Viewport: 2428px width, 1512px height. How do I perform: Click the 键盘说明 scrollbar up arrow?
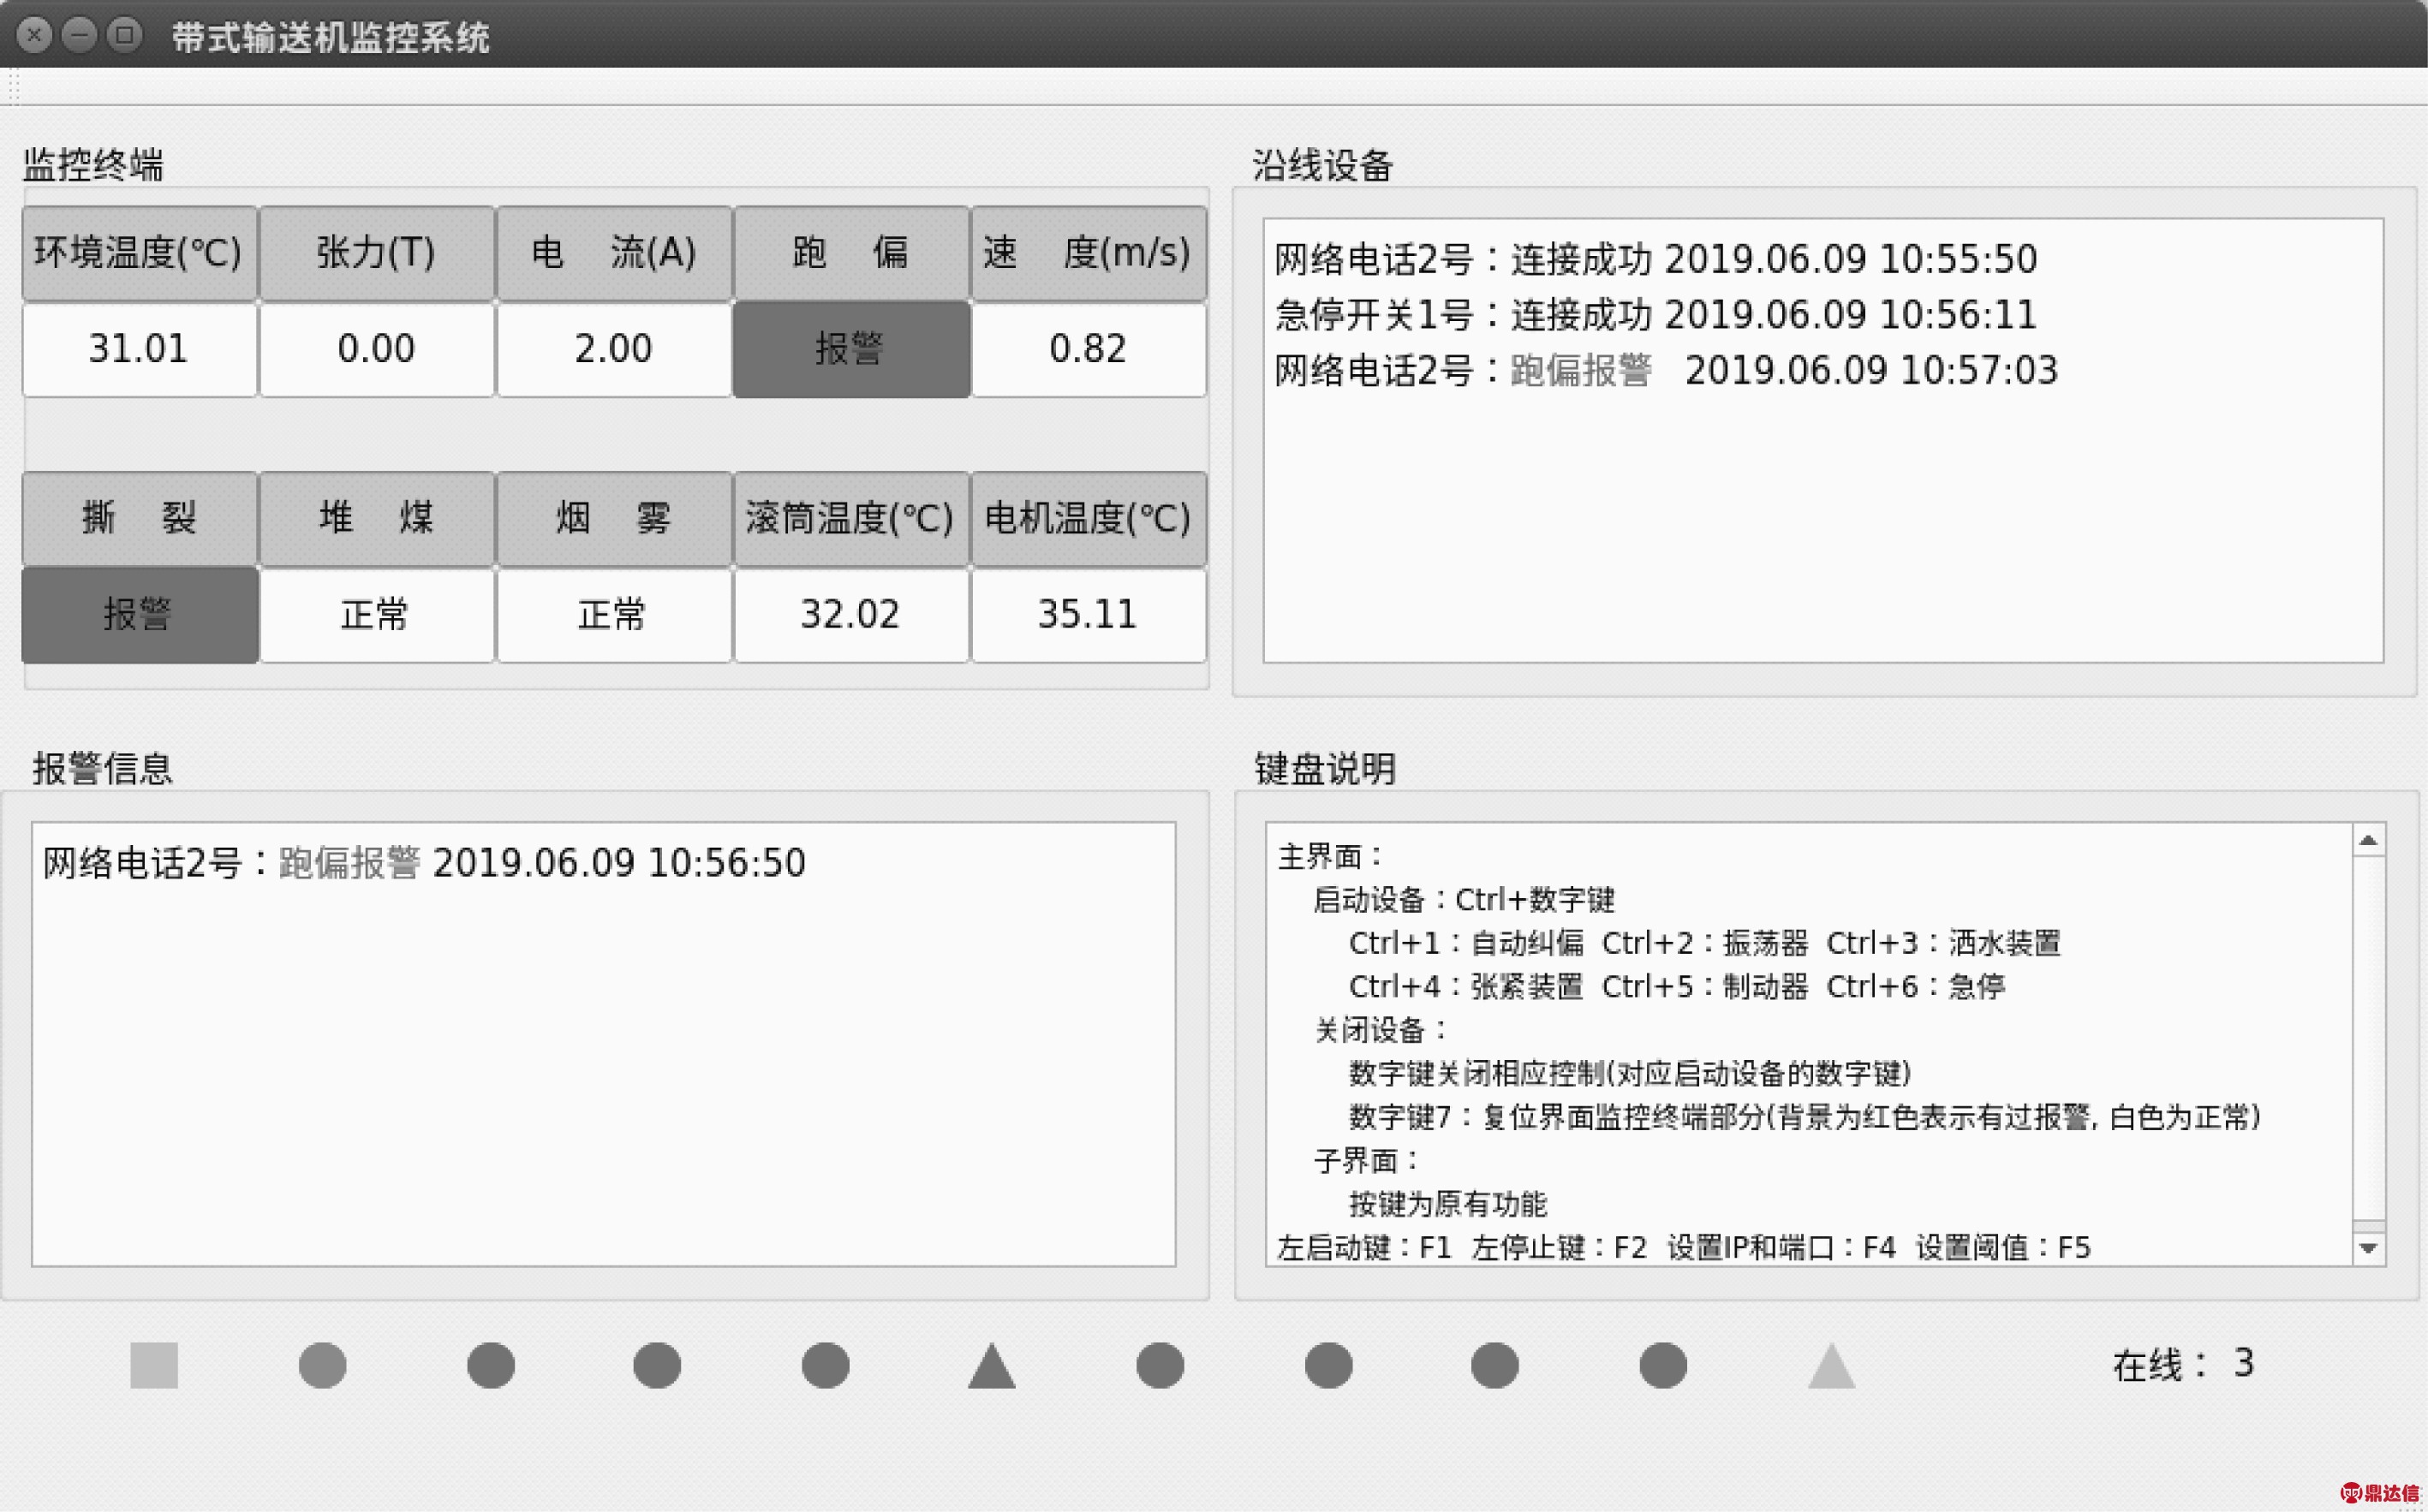click(x=2368, y=841)
